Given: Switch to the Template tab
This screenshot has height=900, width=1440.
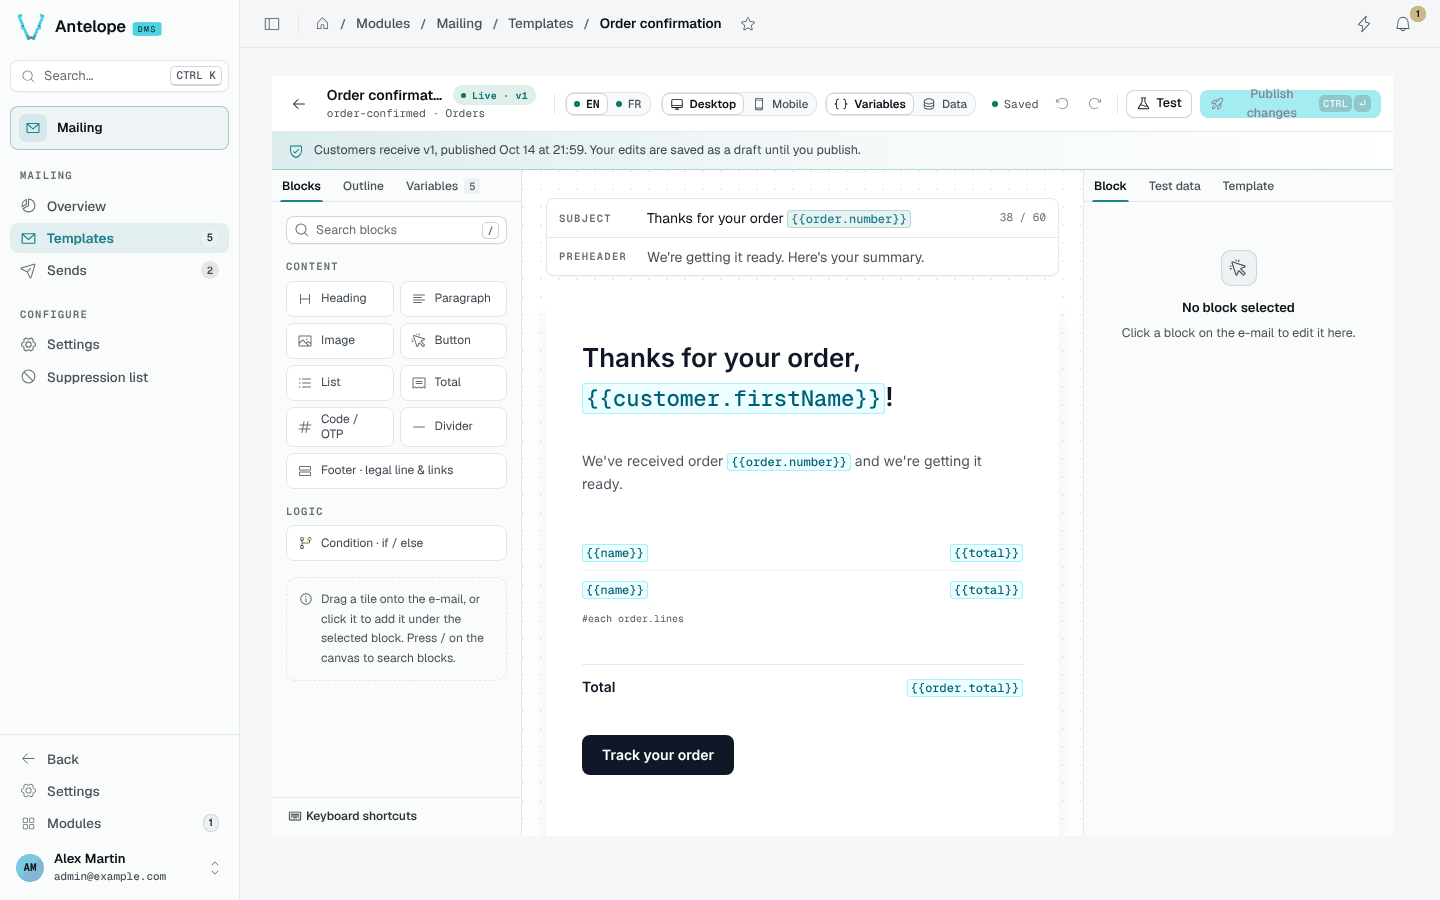Looking at the screenshot, I should pyautogui.click(x=1248, y=186).
